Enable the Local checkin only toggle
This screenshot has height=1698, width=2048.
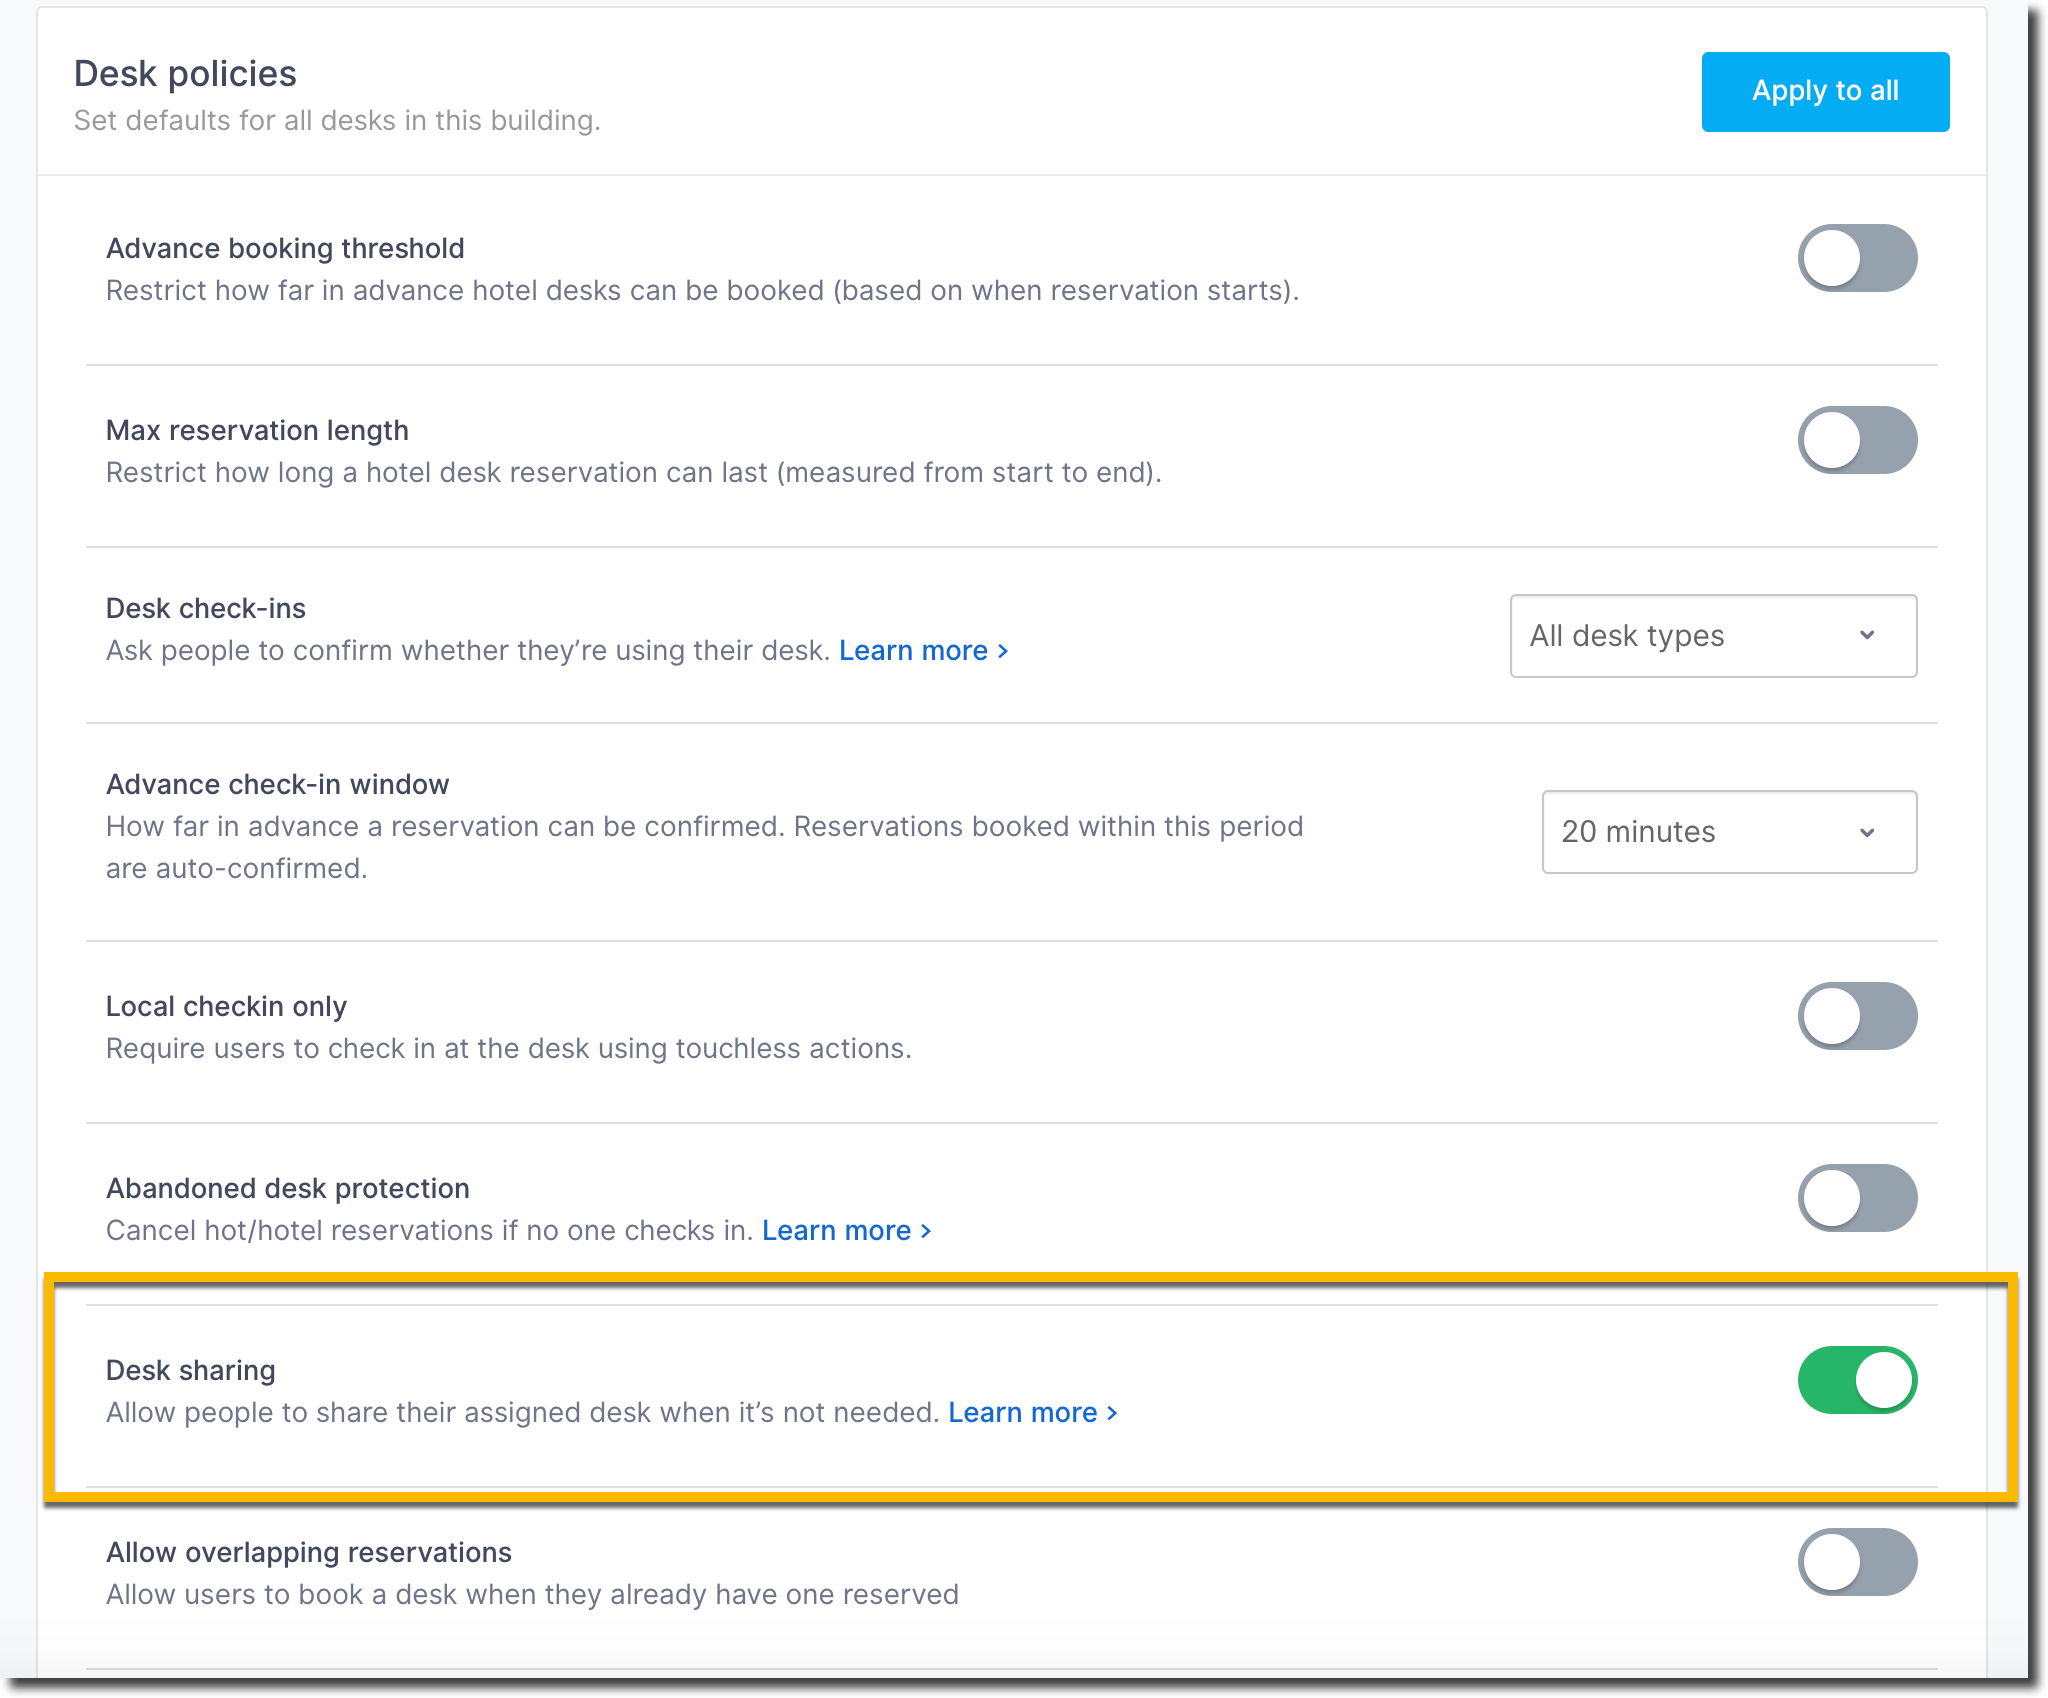(x=1857, y=1016)
